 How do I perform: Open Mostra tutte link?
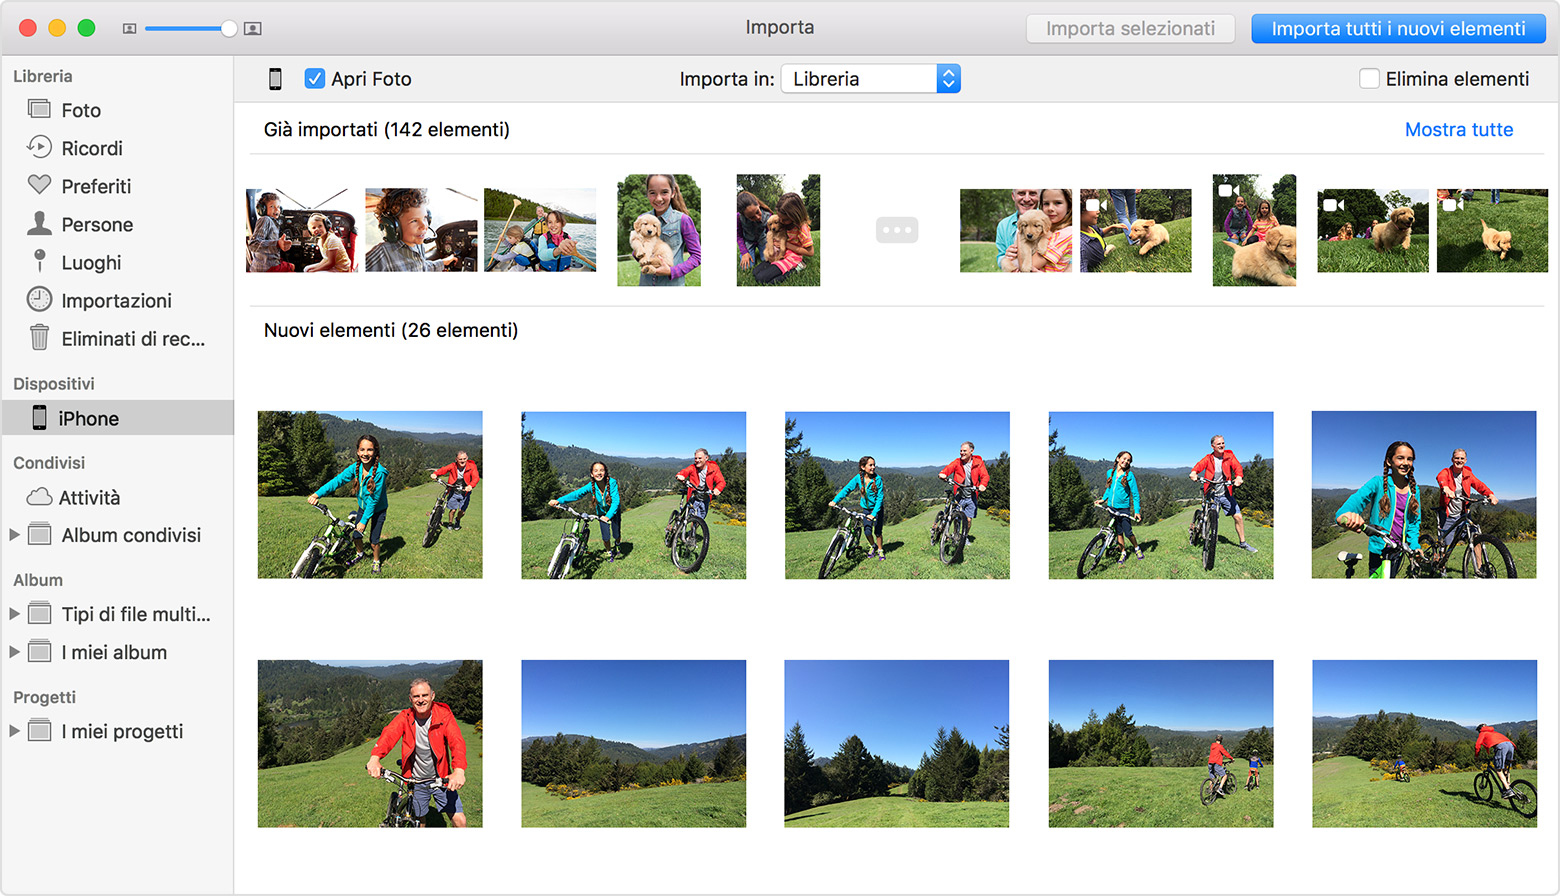pyautogui.click(x=1459, y=129)
